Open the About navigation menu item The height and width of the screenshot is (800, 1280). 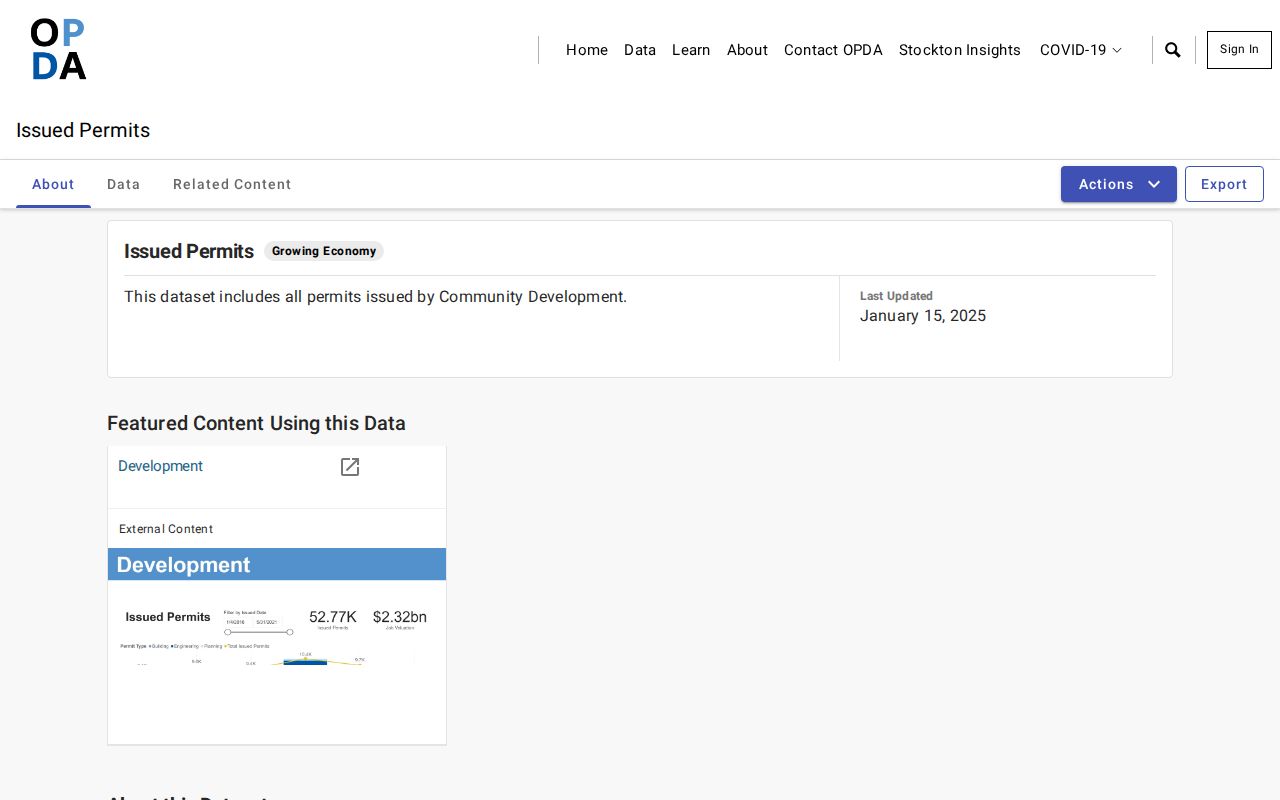(747, 50)
